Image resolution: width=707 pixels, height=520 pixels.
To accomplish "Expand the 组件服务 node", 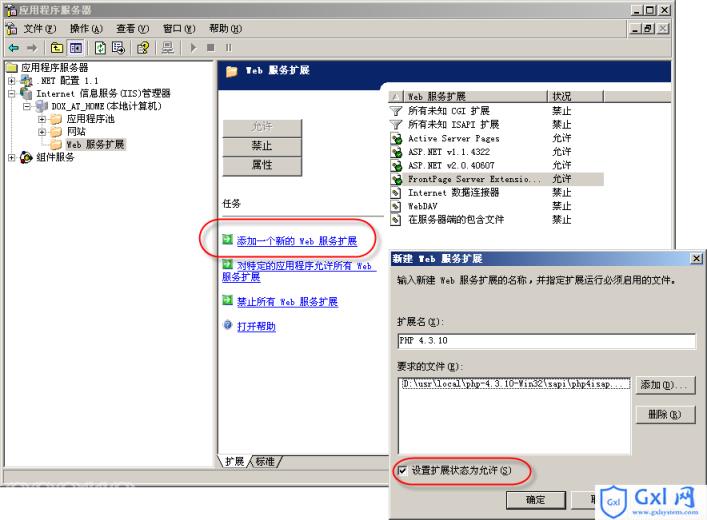I will coord(12,157).
